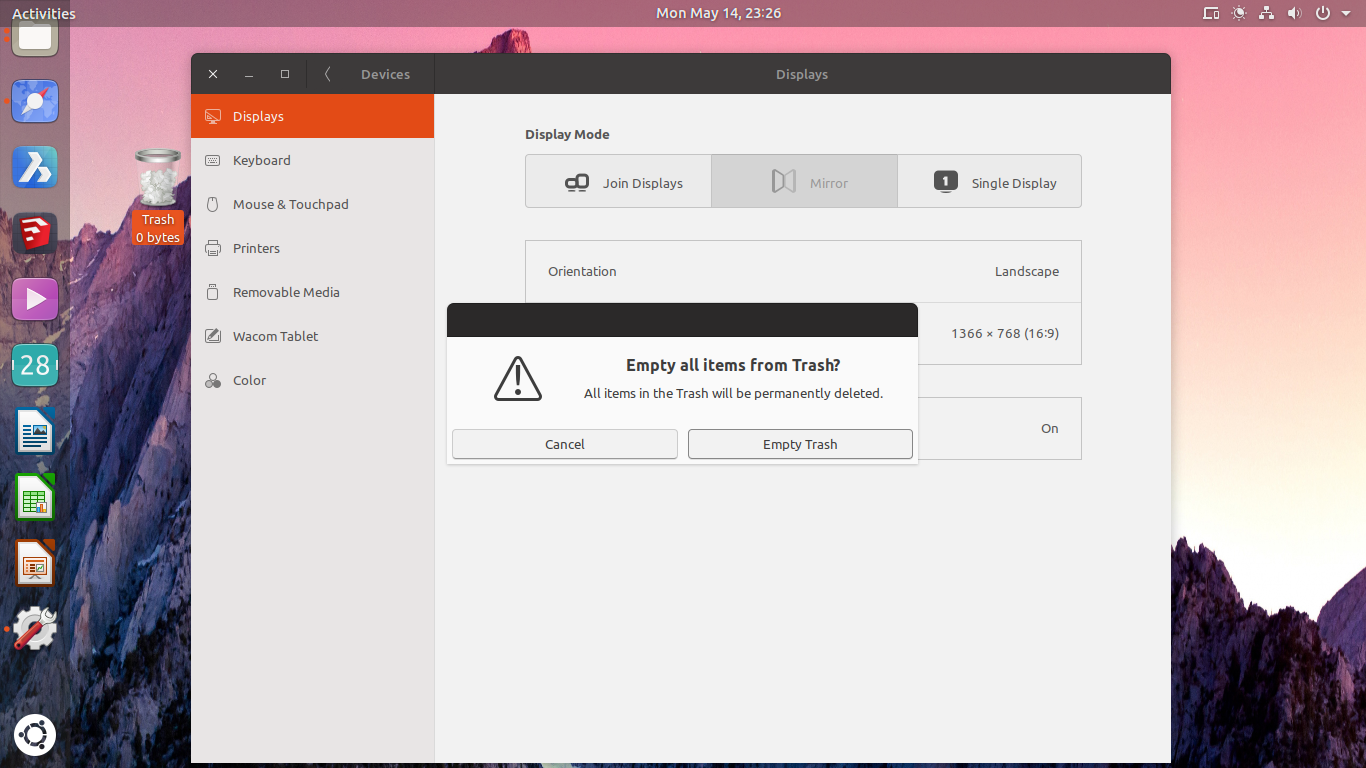
Task: Click the Color circles icon in sidebar
Action: coord(212,380)
